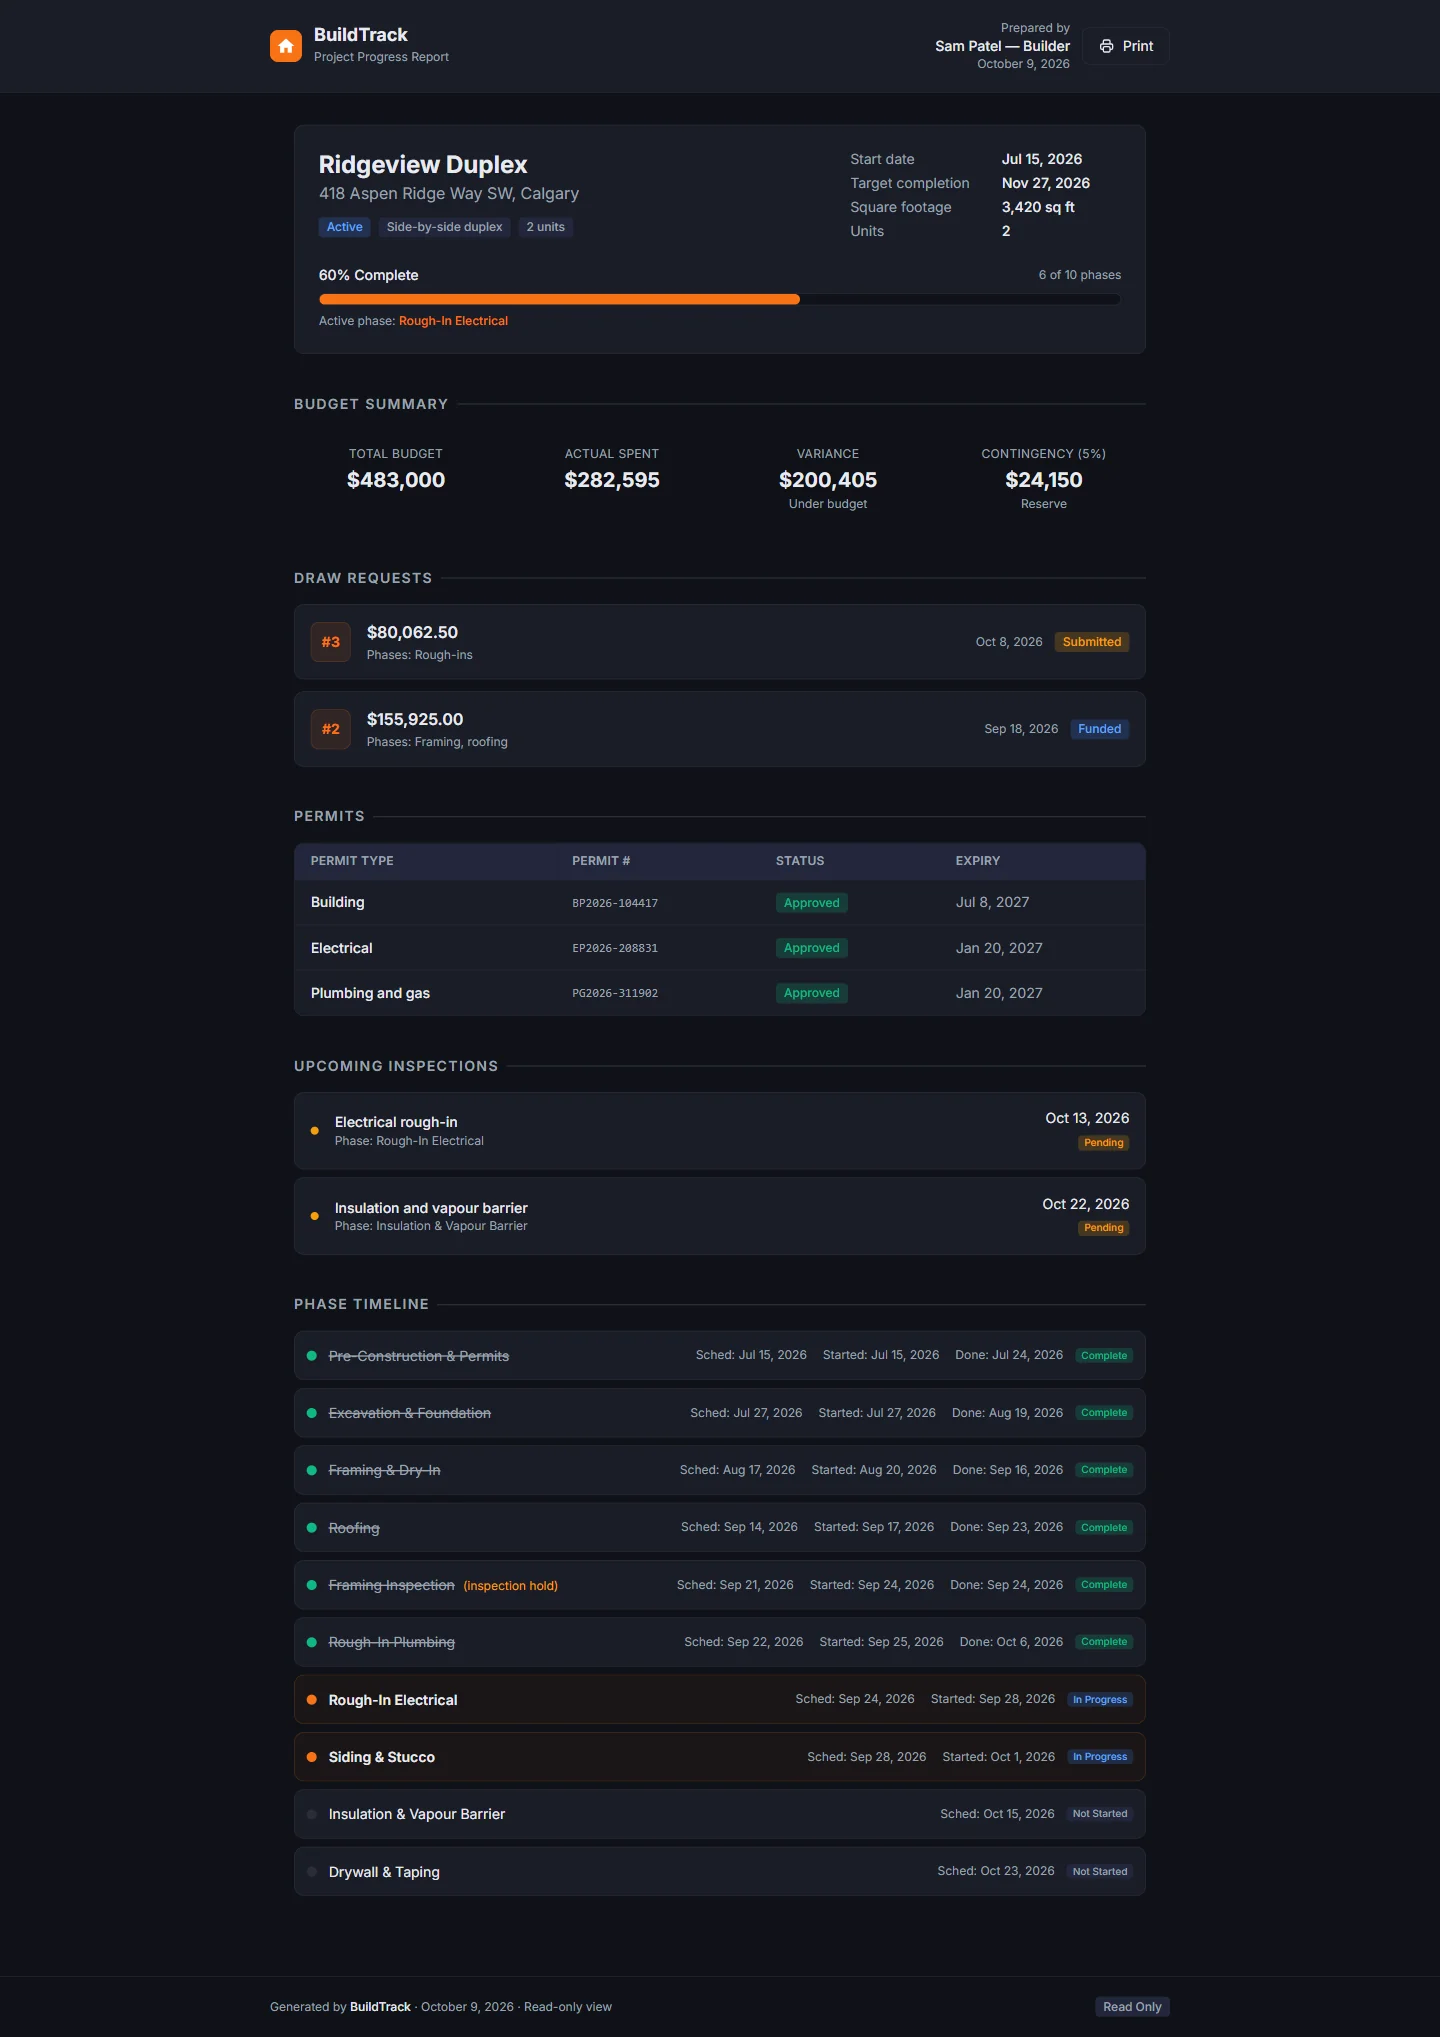Click grey dot beside Drywall & Taping
This screenshot has width=1440, height=2037.
(312, 1872)
